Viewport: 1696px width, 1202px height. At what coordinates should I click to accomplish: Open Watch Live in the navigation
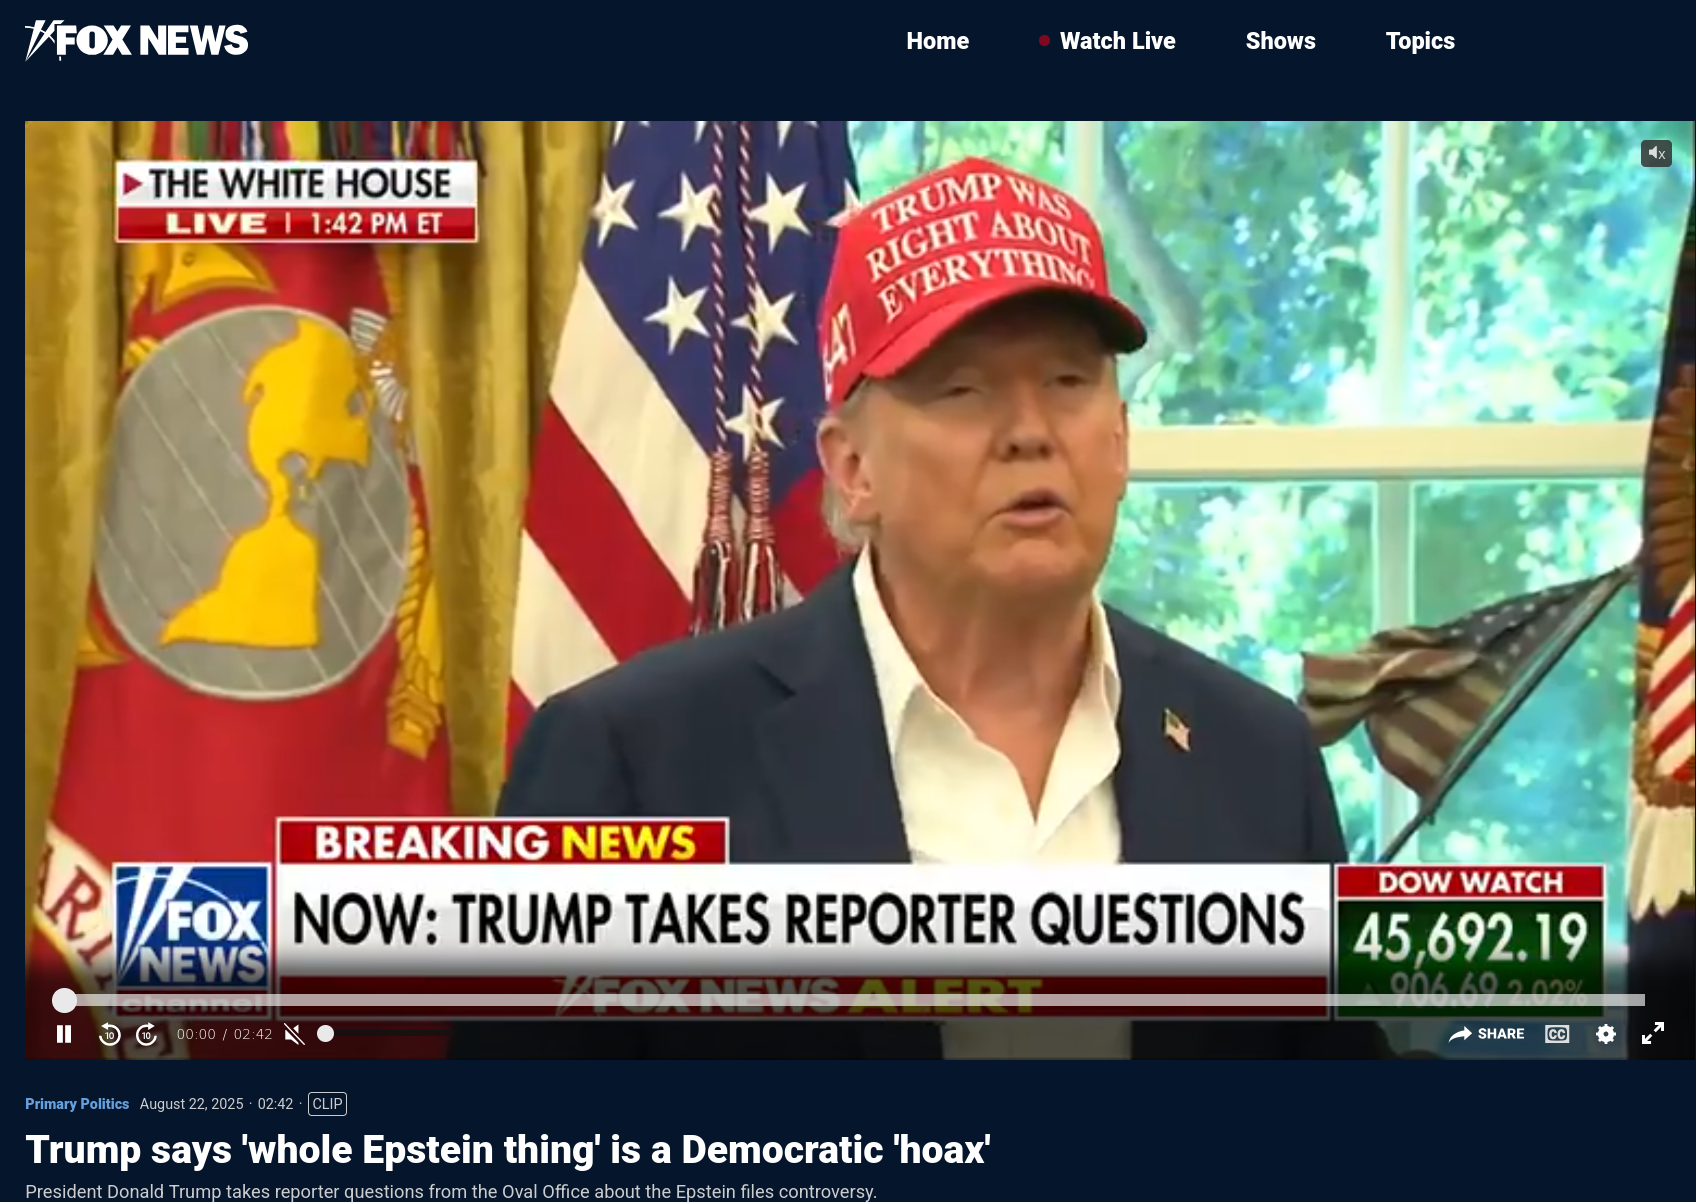[x=1107, y=41]
